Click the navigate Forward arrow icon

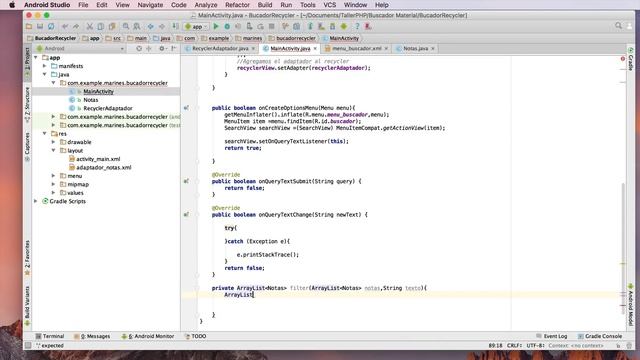[162, 27]
